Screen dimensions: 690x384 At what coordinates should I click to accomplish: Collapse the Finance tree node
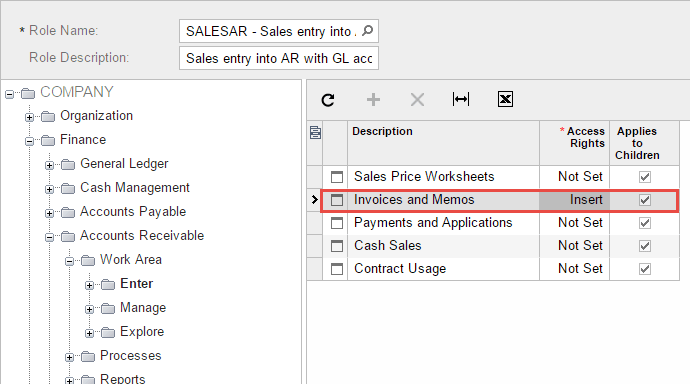click(x=29, y=141)
